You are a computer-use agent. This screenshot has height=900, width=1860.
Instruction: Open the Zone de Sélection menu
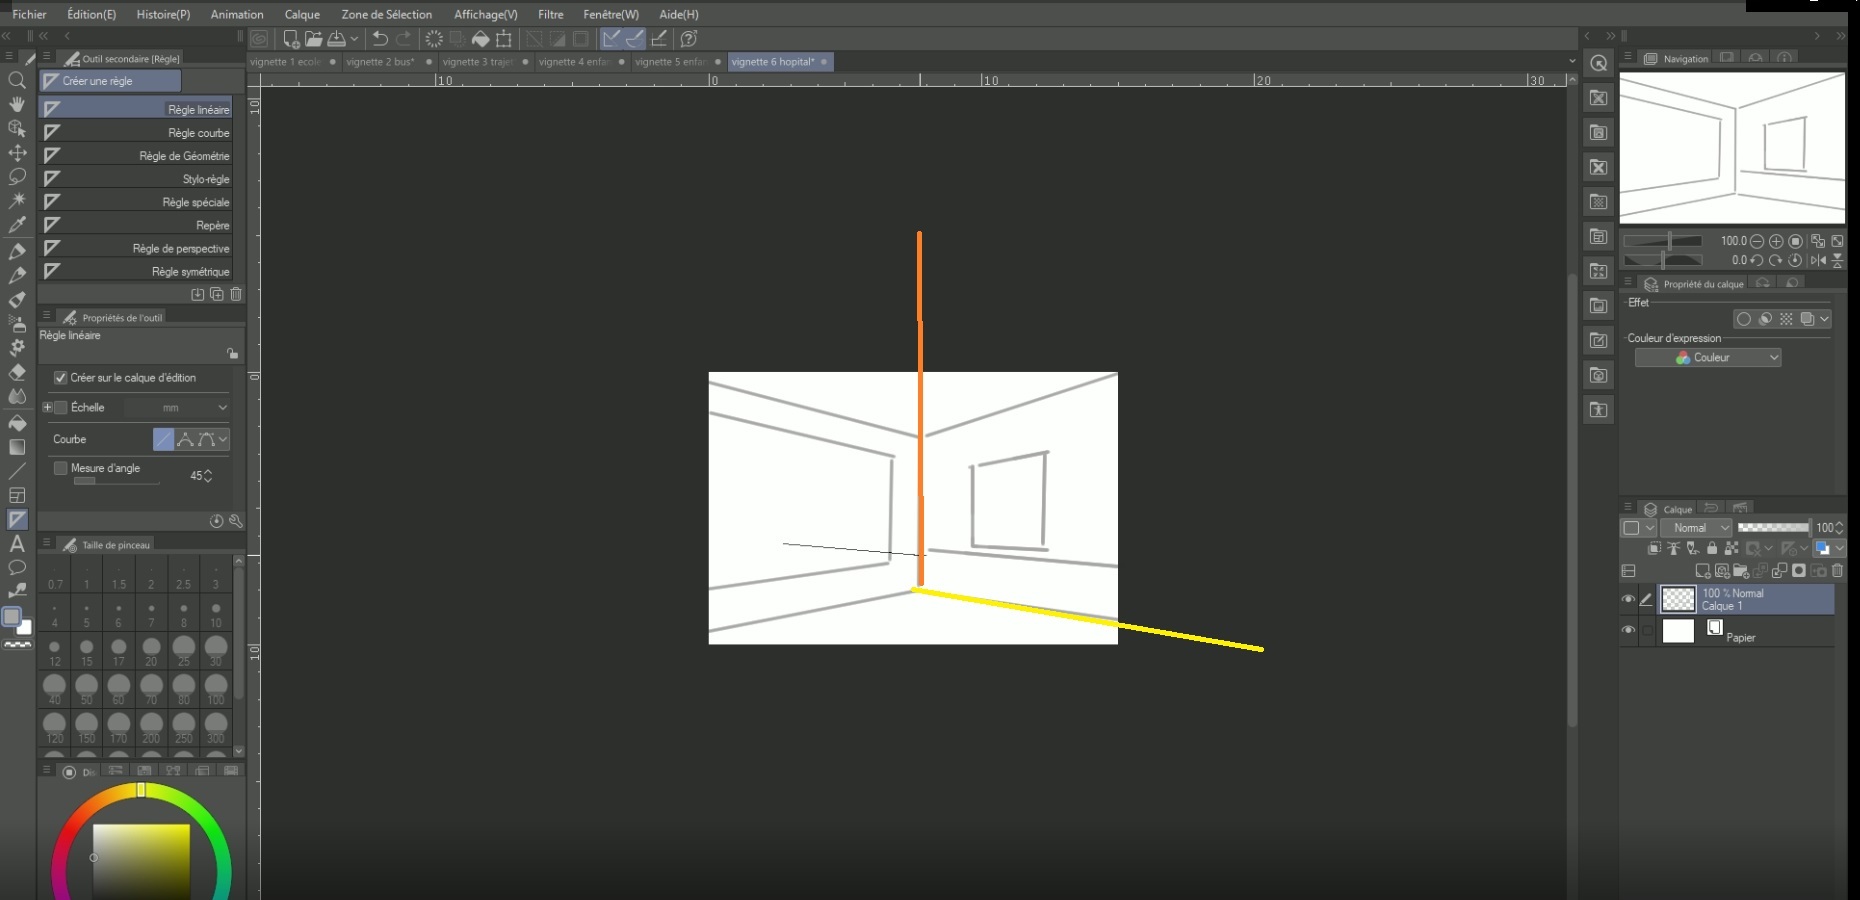pos(387,14)
